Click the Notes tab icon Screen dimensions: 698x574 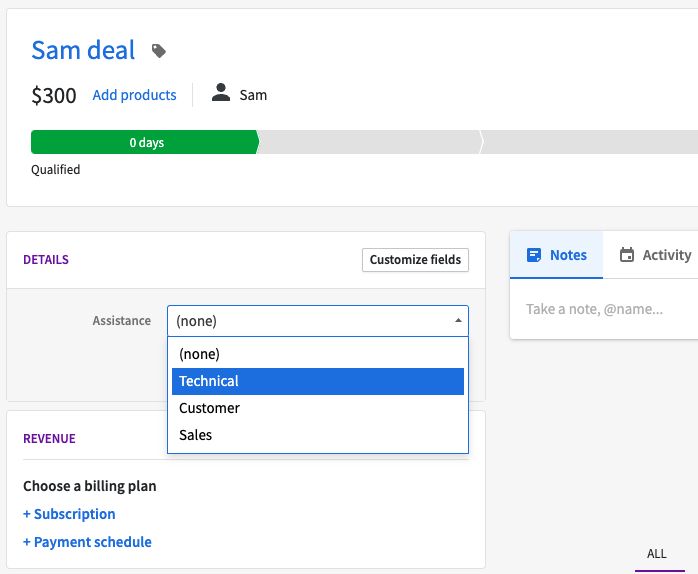point(534,255)
